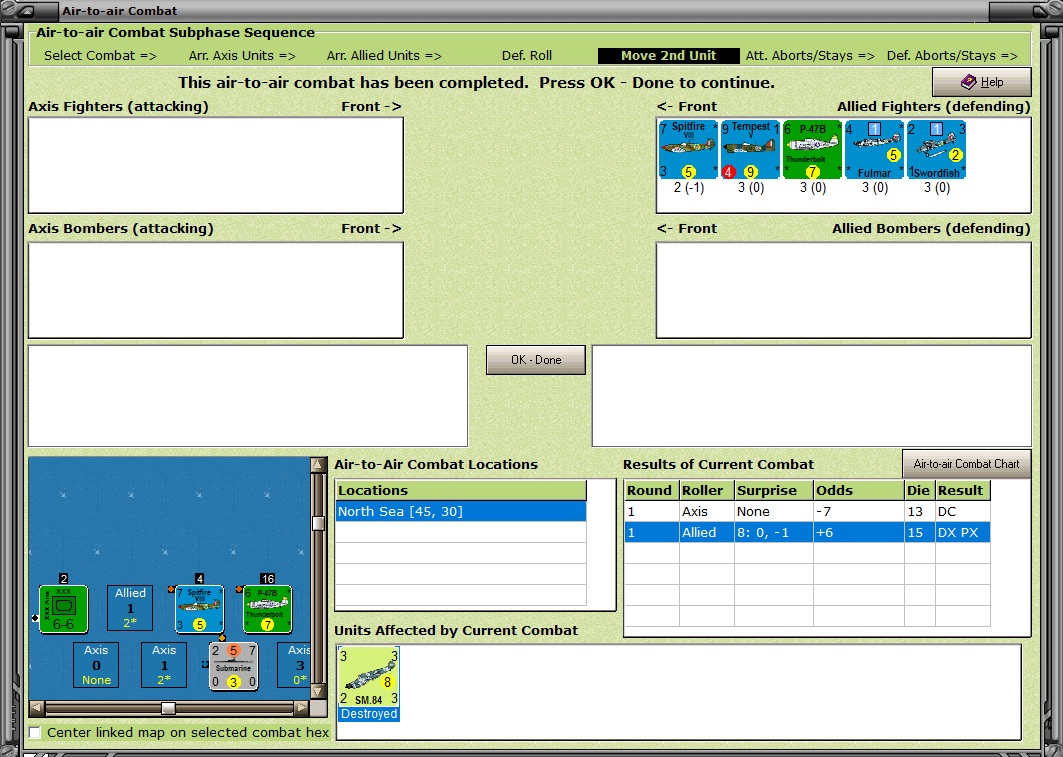Viewport: 1063px width, 757px height.
Task: Click the Result column header
Action: tap(963, 491)
